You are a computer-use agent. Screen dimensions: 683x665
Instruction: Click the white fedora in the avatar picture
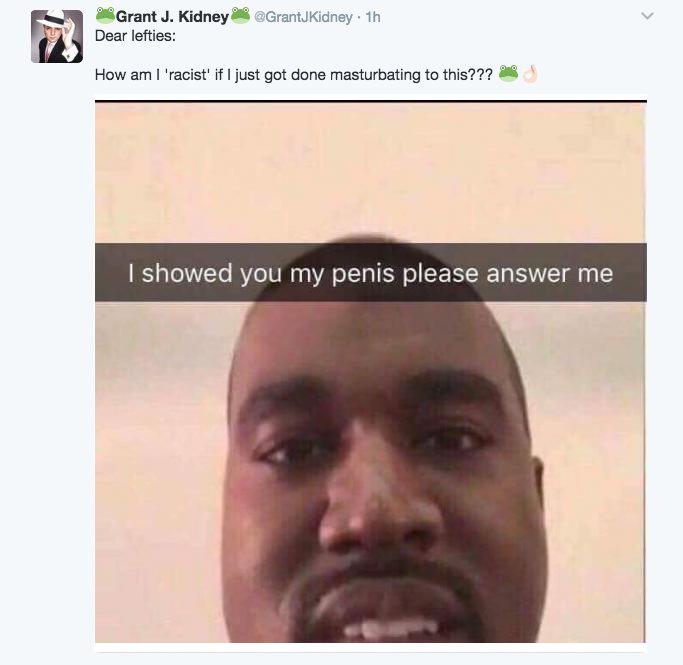(53, 19)
